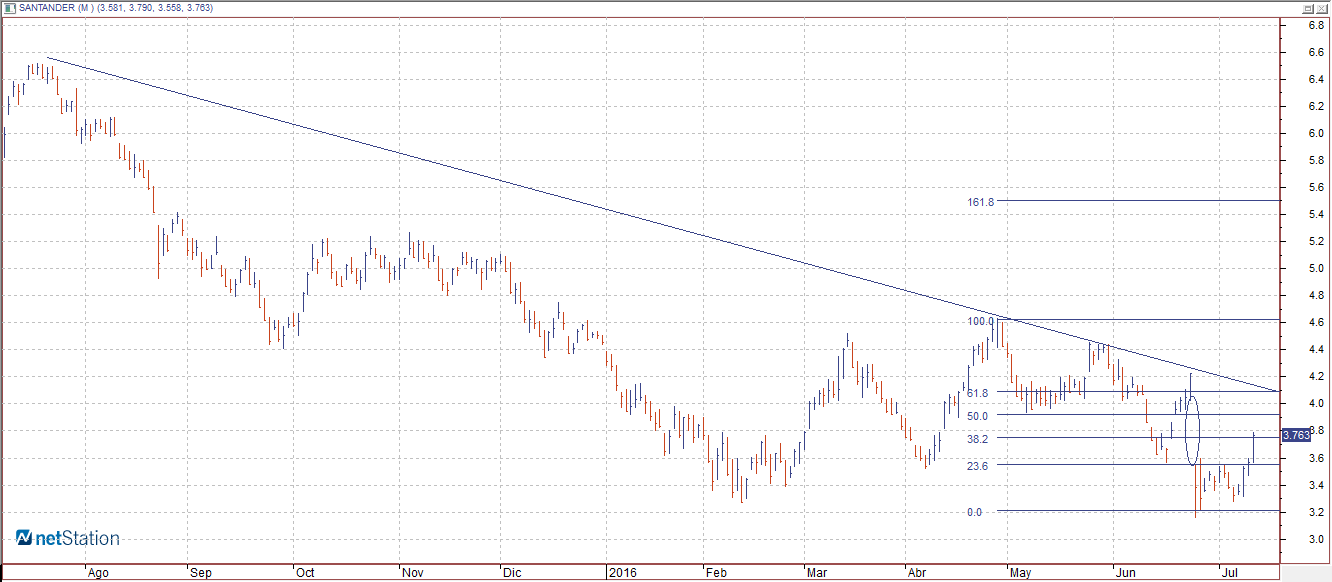Click the Sep label on time axis

click(201, 574)
